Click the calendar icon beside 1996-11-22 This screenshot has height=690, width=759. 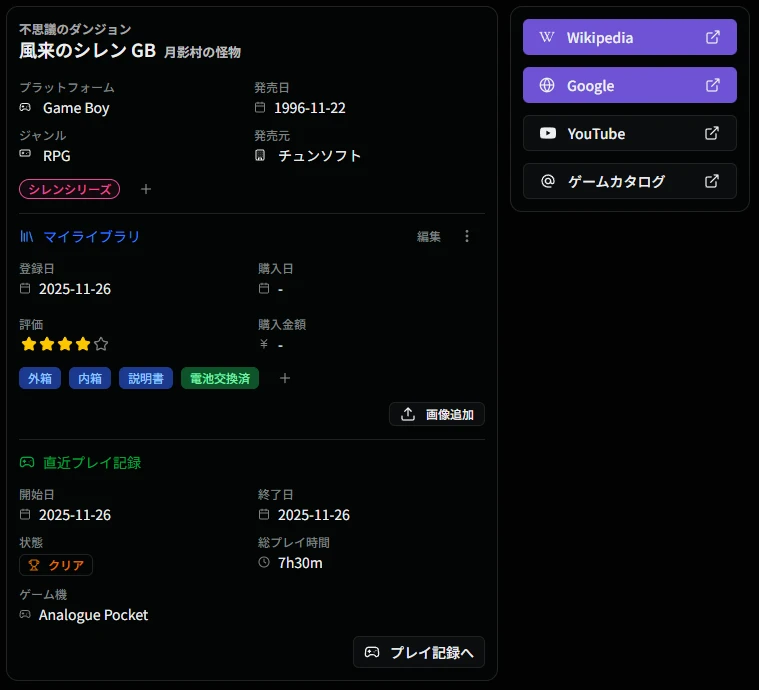coord(260,107)
